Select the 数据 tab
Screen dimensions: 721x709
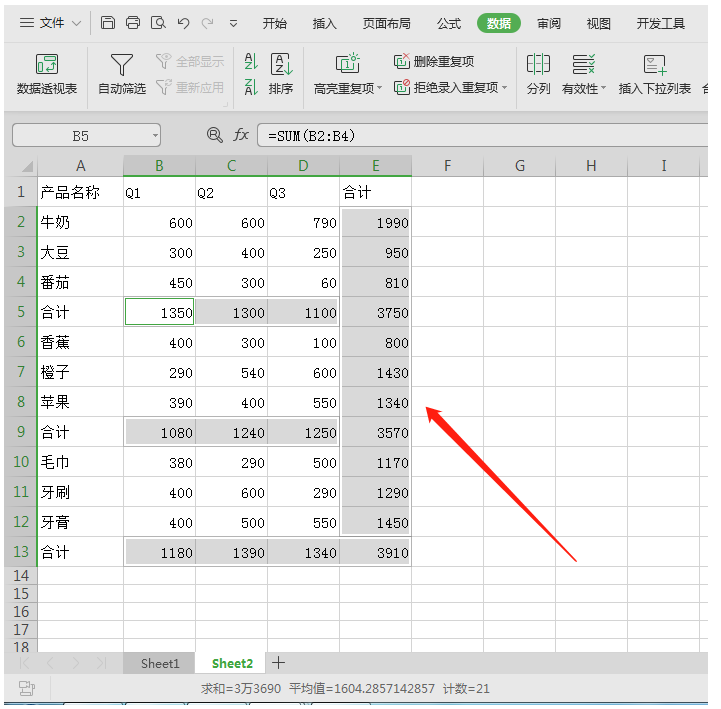pos(499,23)
